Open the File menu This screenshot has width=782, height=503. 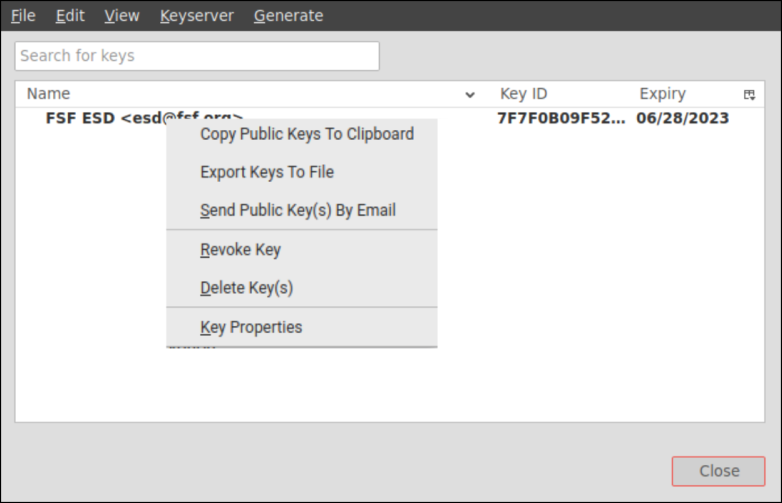(x=23, y=16)
